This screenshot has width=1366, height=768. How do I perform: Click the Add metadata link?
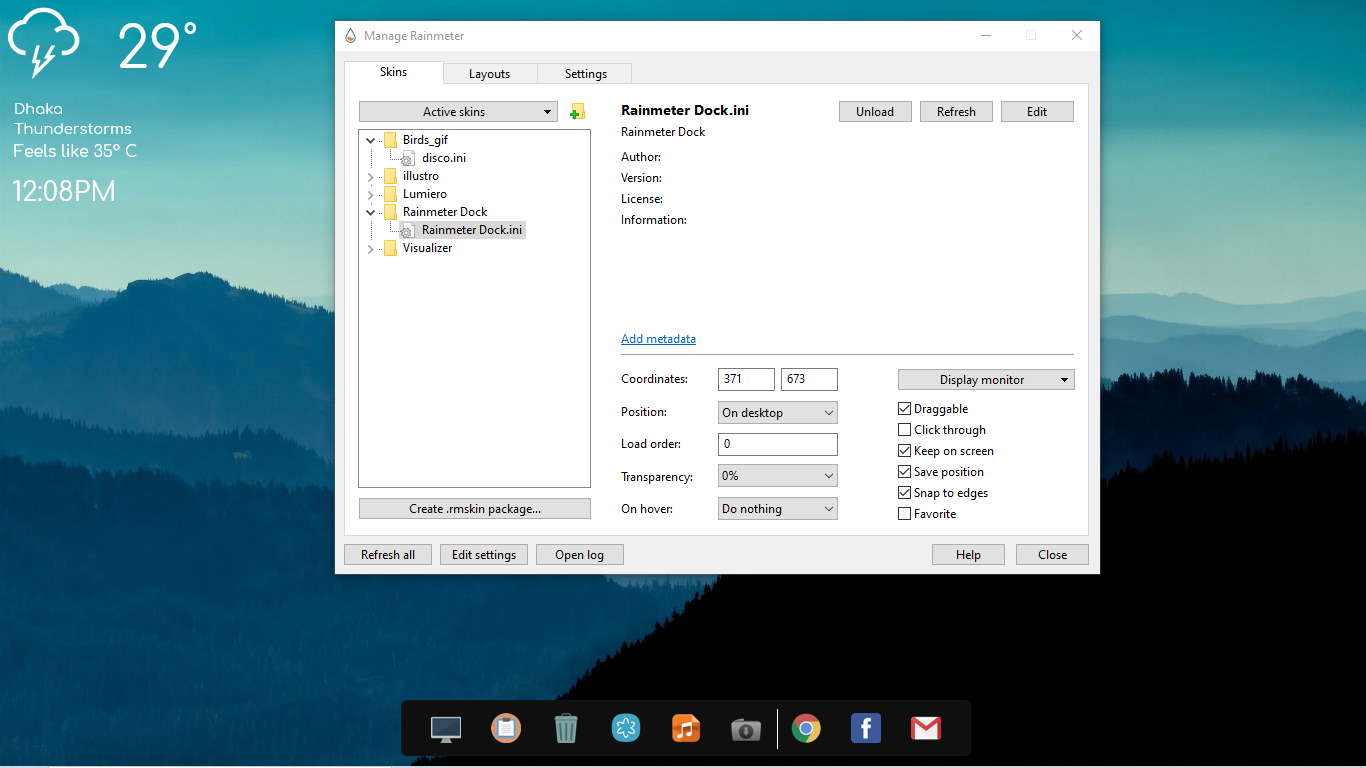tap(658, 339)
